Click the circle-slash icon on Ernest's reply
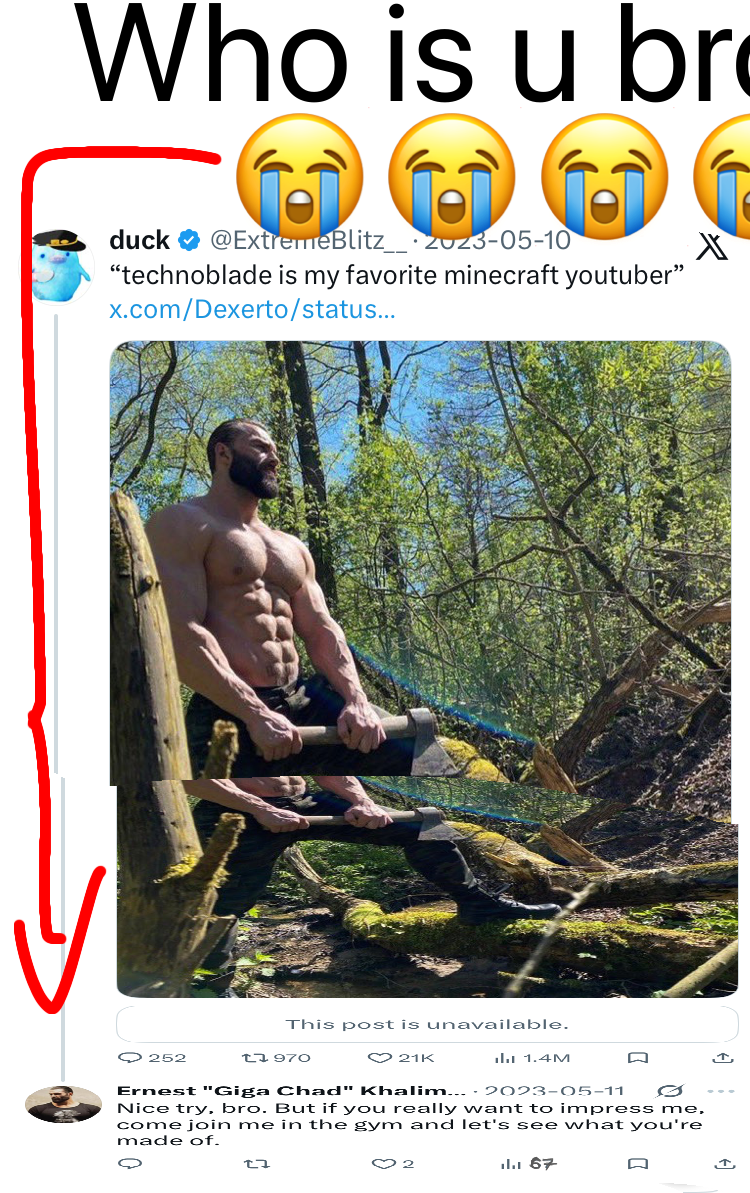 click(x=670, y=1091)
